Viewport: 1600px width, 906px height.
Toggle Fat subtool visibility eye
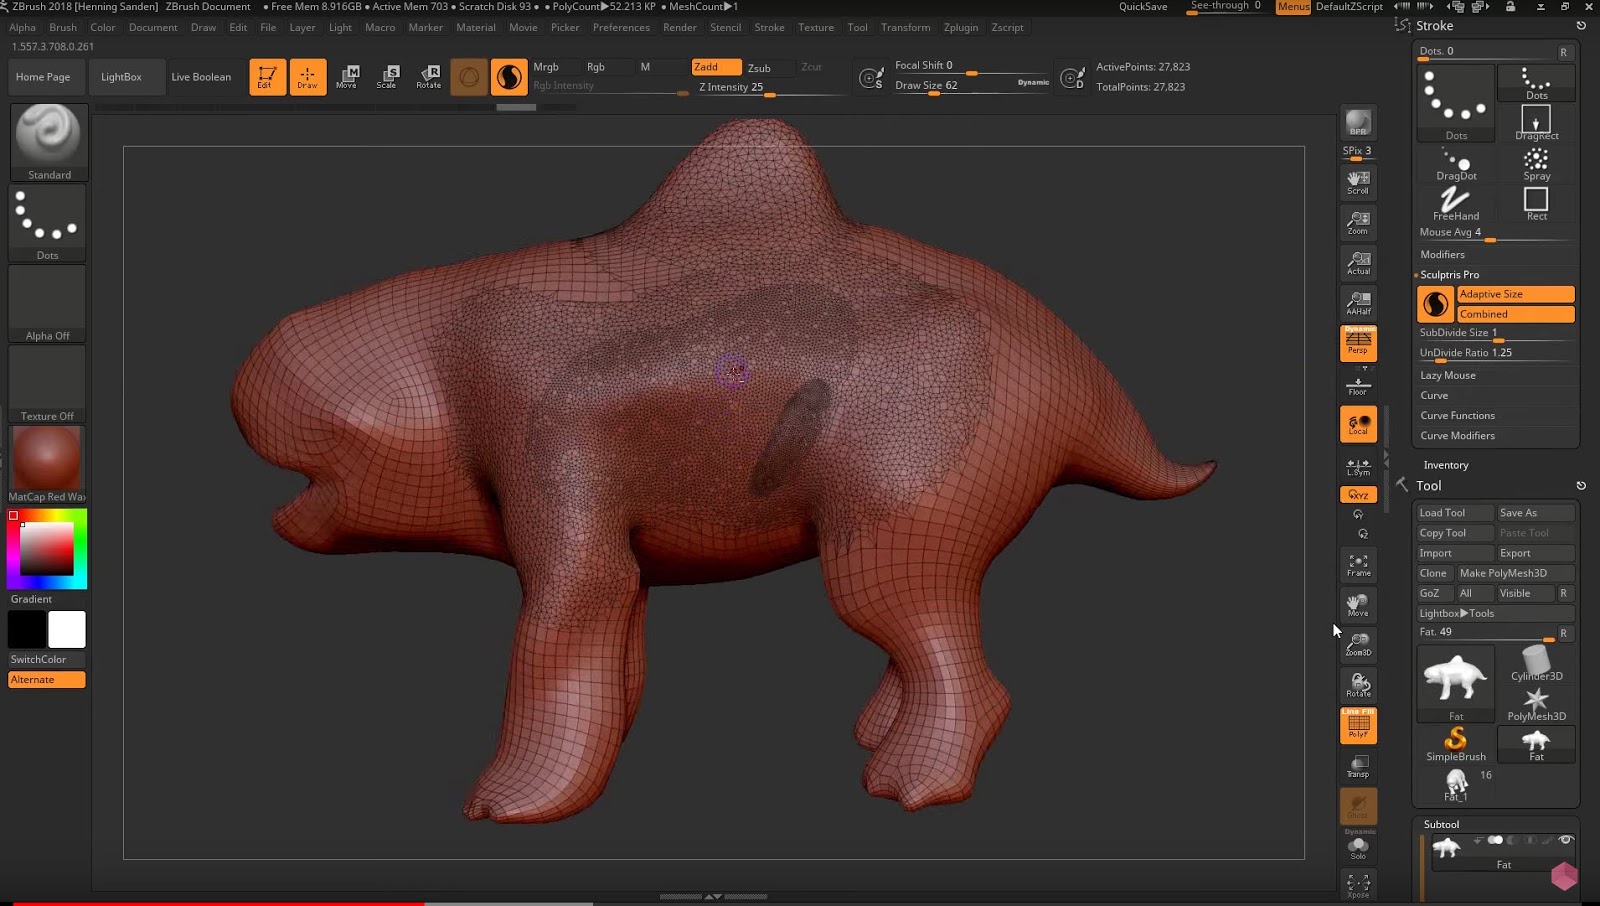pos(1566,840)
